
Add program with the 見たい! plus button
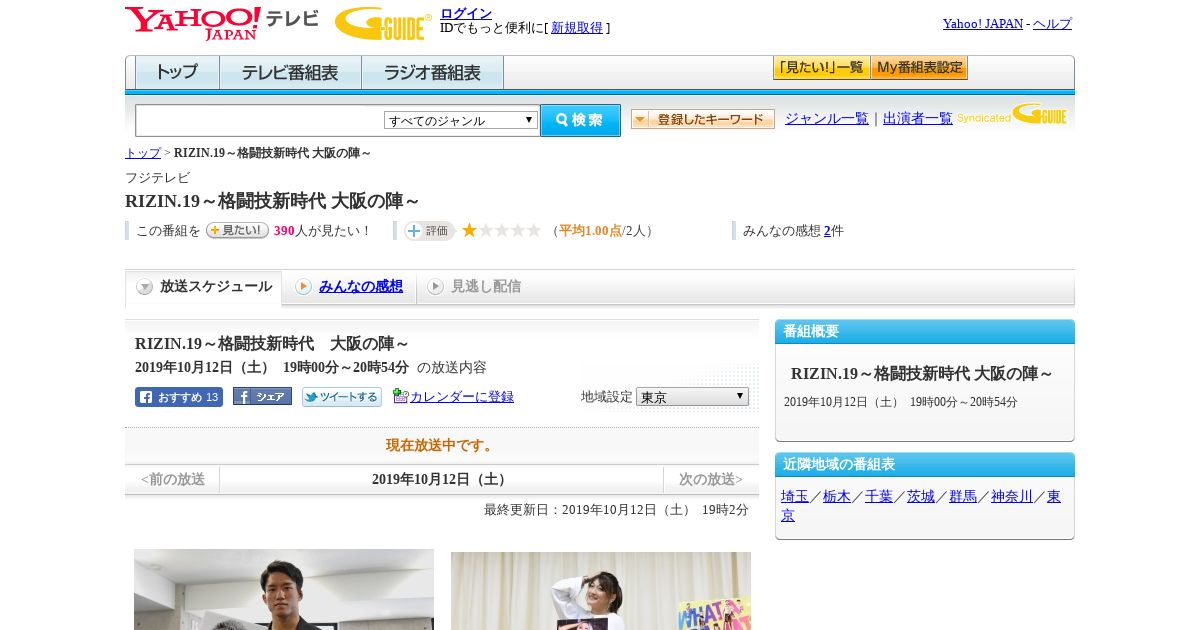click(x=237, y=230)
